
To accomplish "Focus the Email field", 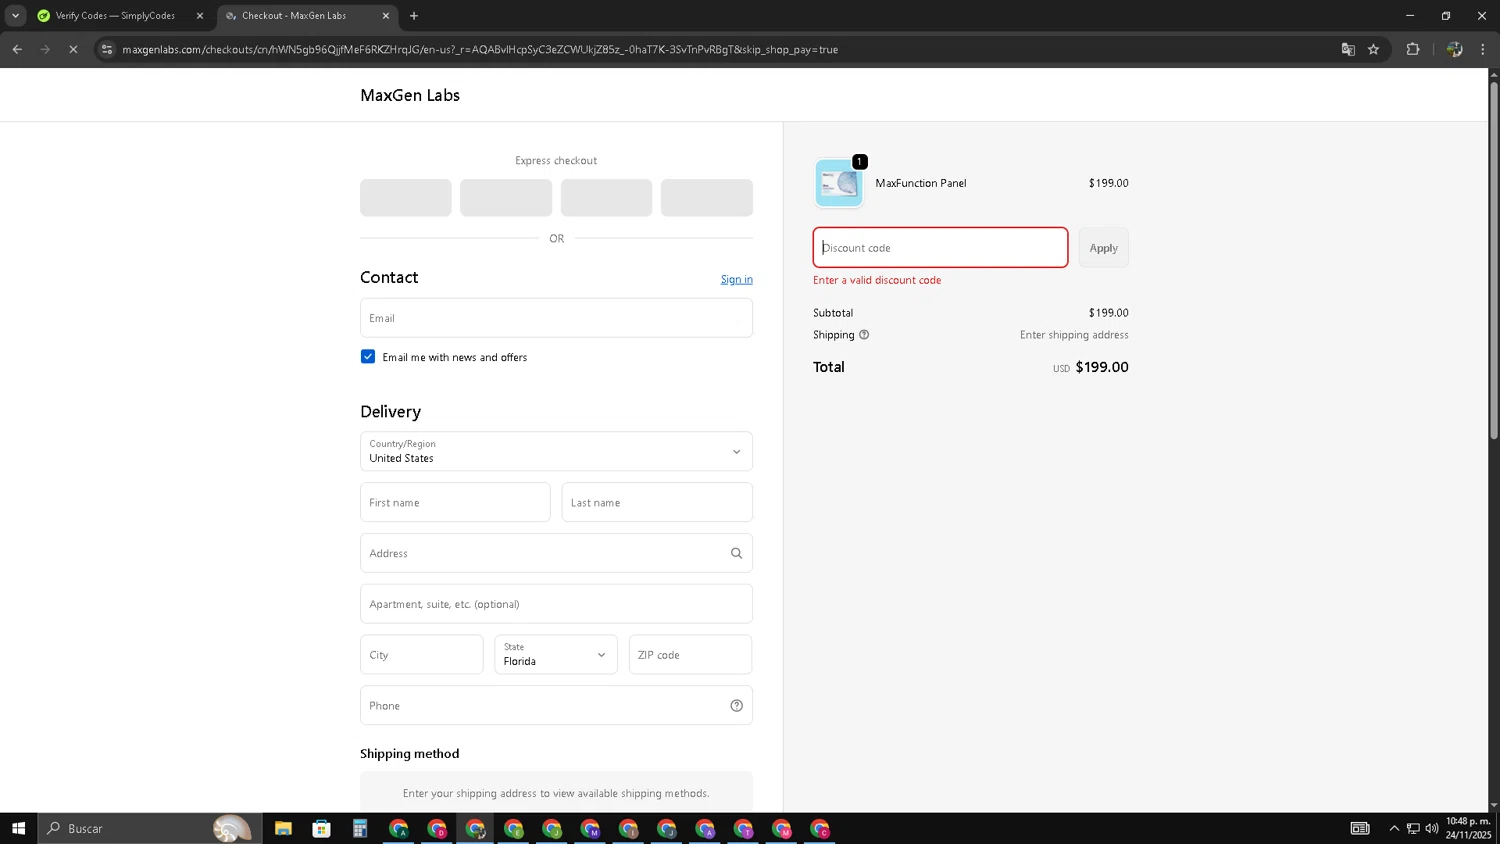I will click(x=556, y=318).
